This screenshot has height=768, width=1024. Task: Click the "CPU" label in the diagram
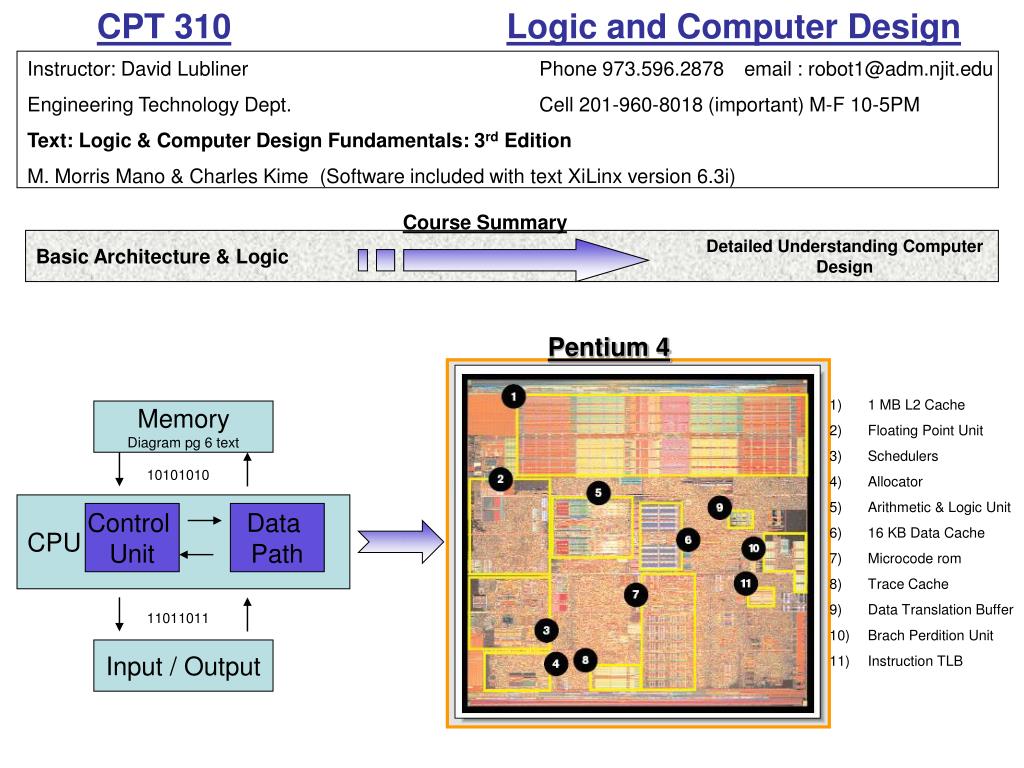click(x=54, y=543)
